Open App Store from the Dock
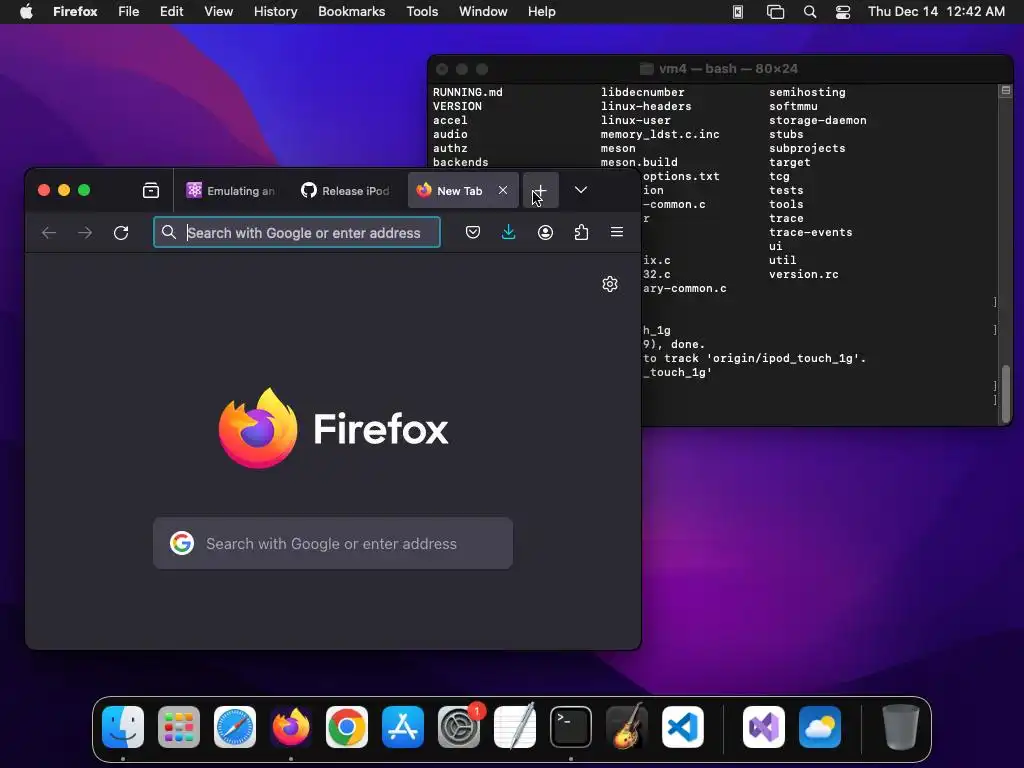Viewport: 1024px width, 768px height. pyautogui.click(x=403, y=727)
